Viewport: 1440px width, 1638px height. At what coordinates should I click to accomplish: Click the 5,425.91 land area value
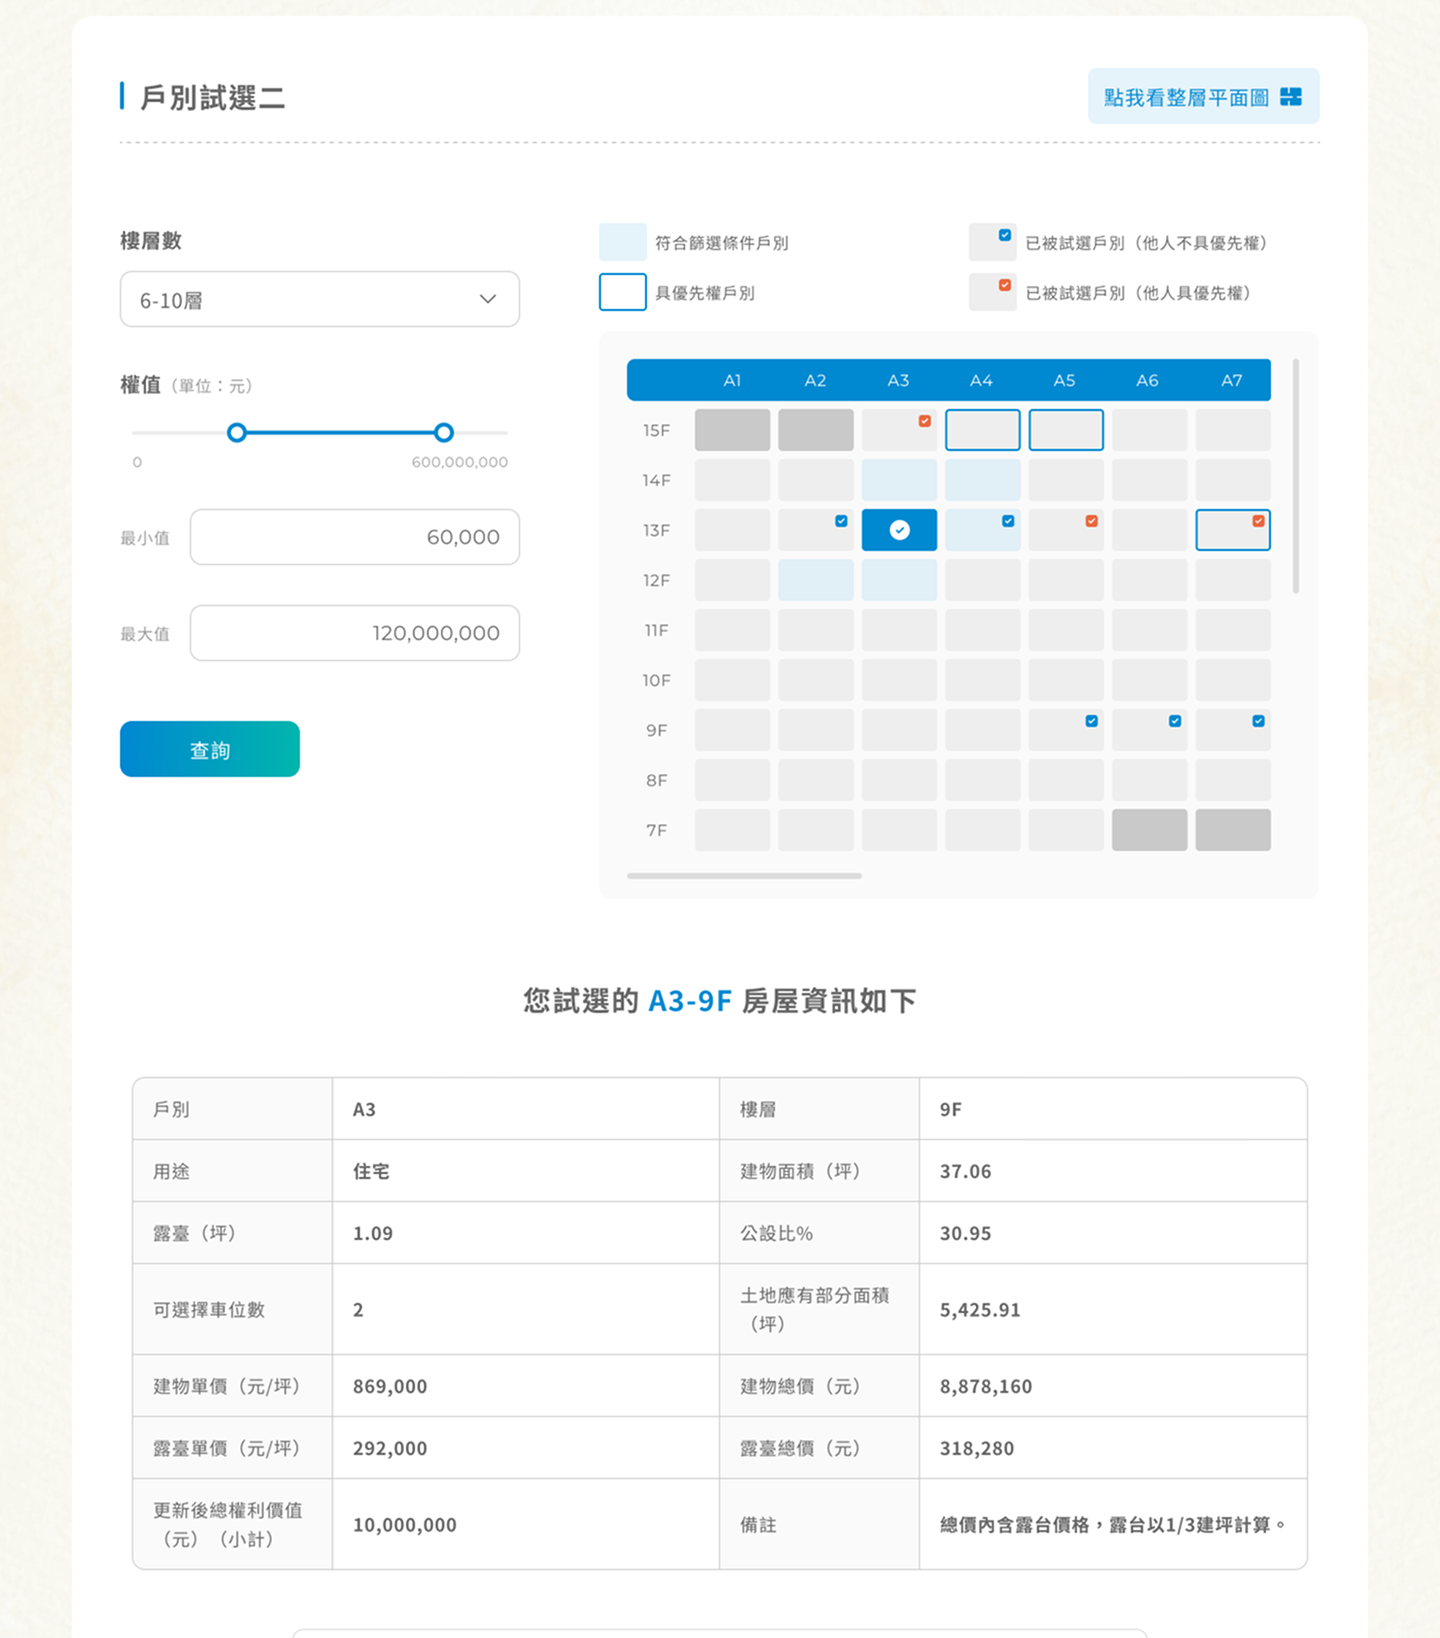pyautogui.click(x=980, y=1310)
